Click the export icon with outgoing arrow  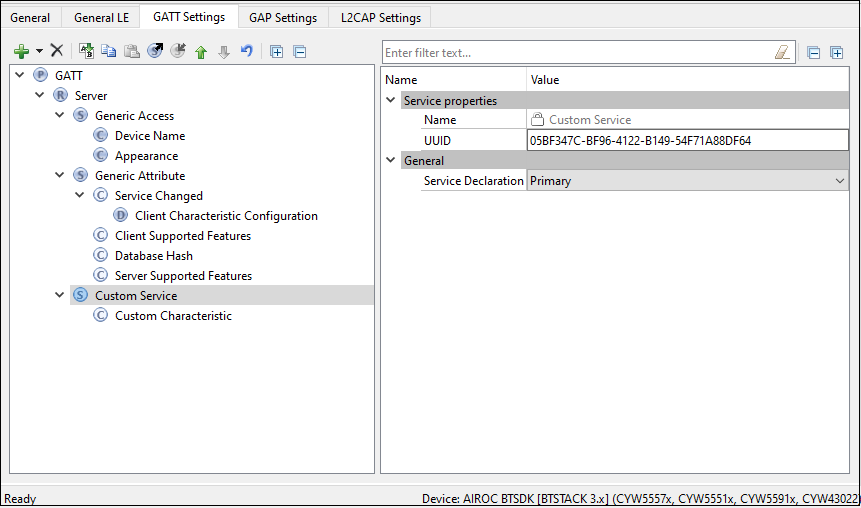pyautogui.click(x=155, y=51)
